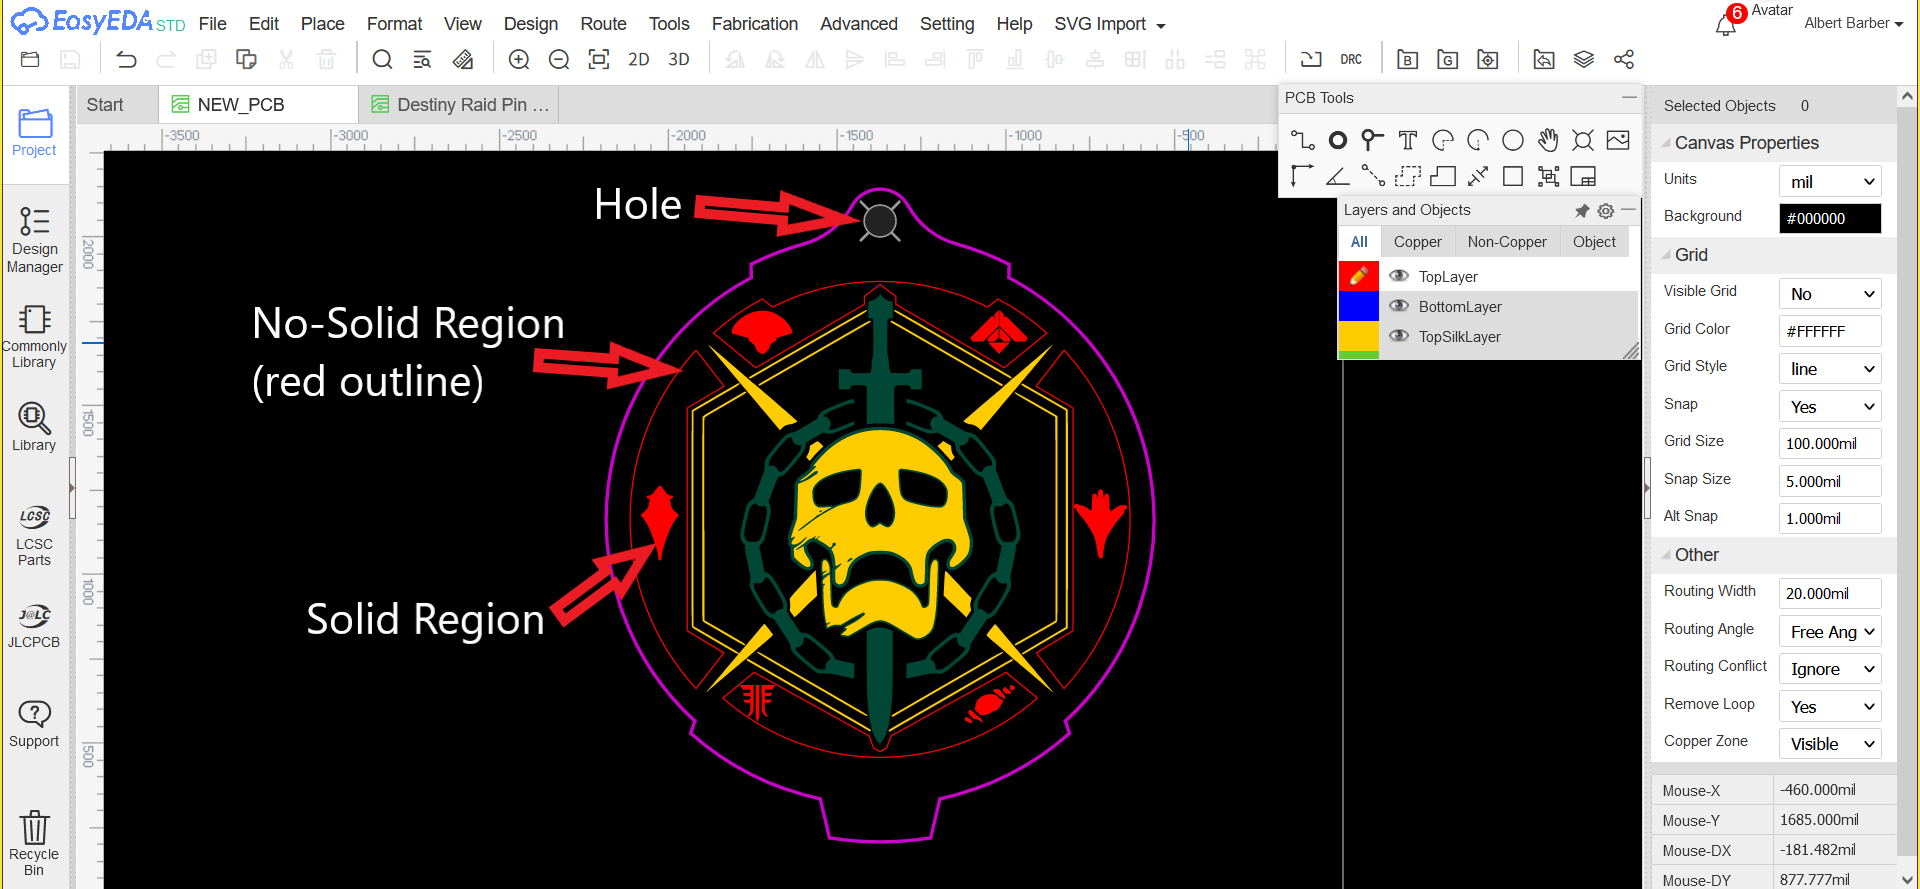Open the Recycle Bin in the sidebar
Viewport: 1920px width, 889px height.
(x=34, y=843)
